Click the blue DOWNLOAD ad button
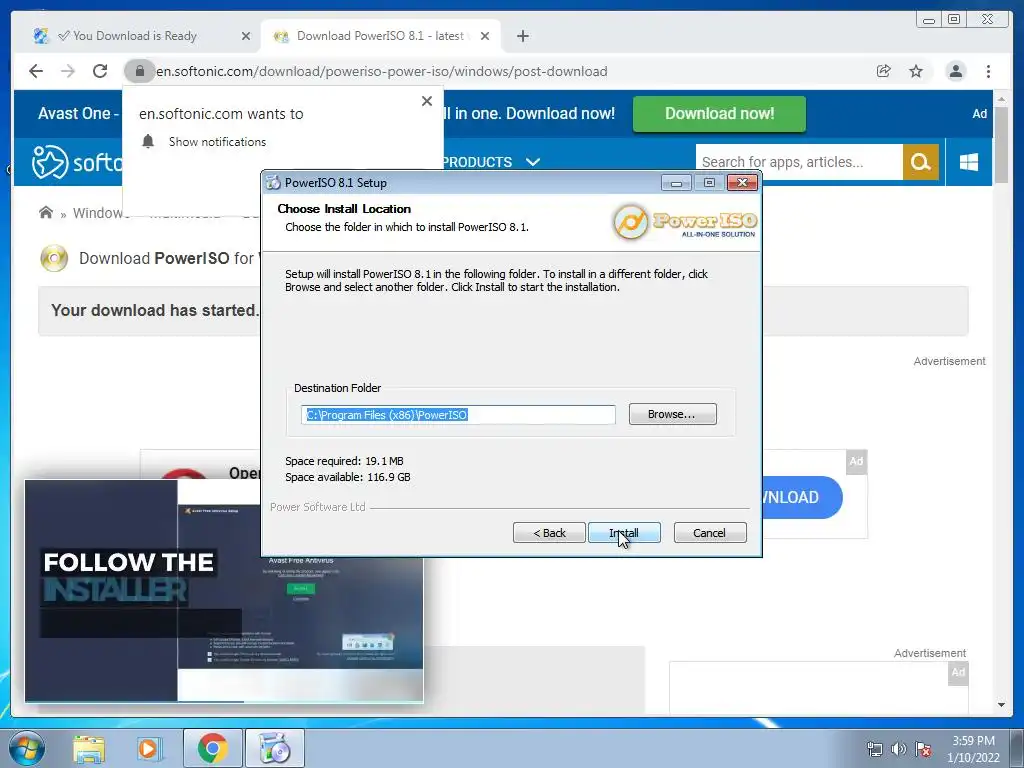 pos(802,498)
